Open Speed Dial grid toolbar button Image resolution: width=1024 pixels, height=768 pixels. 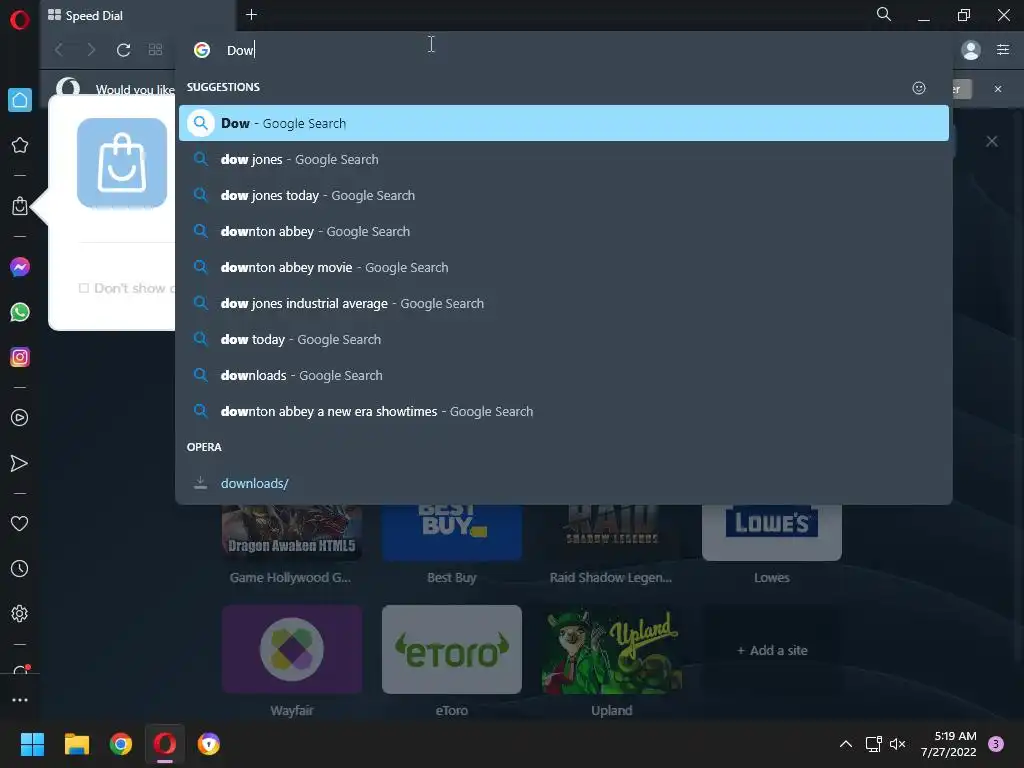(x=155, y=50)
